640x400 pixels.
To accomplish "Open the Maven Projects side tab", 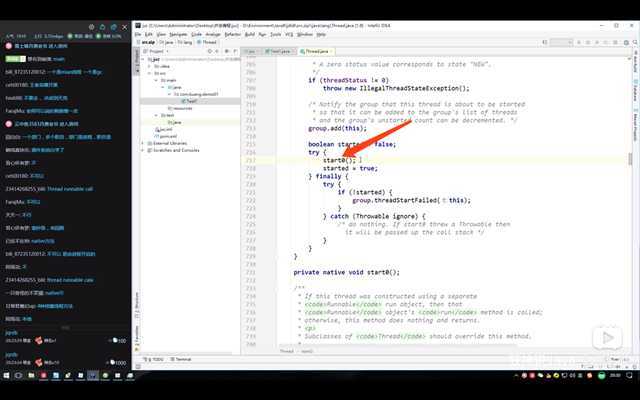I will (636, 126).
